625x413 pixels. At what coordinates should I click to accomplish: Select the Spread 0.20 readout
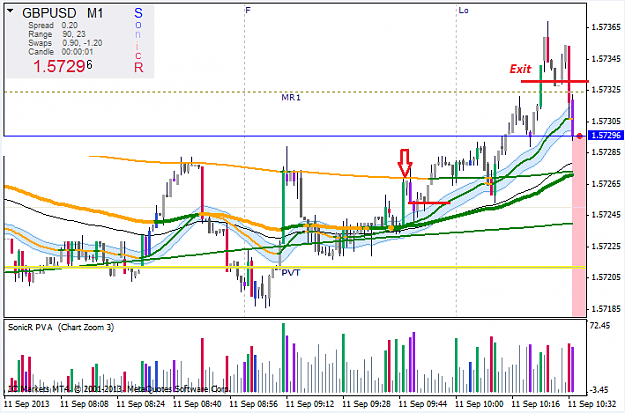click(53, 25)
